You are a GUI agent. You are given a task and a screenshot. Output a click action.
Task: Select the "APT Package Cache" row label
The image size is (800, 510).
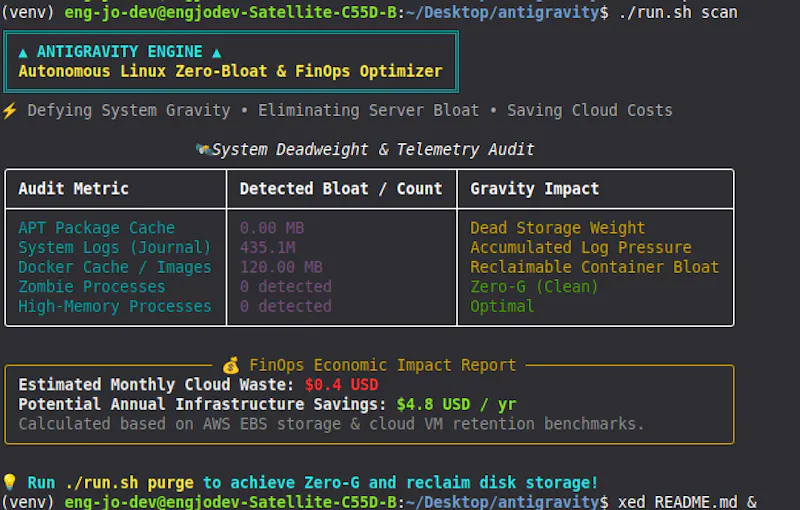[96, 227]
